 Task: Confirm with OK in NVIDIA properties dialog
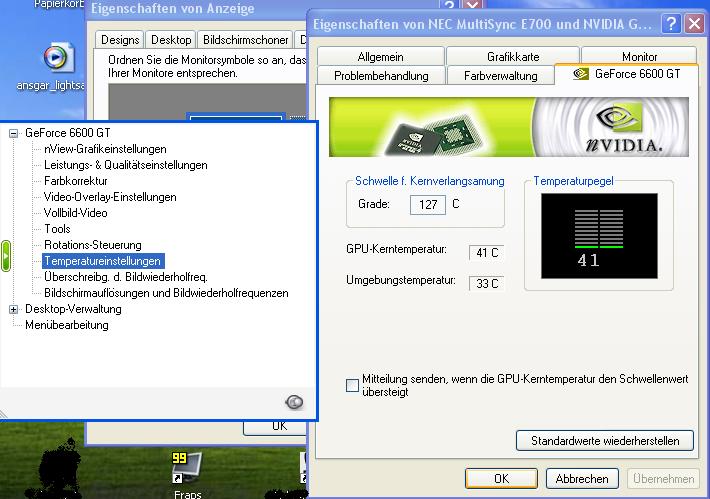[501, 479]
